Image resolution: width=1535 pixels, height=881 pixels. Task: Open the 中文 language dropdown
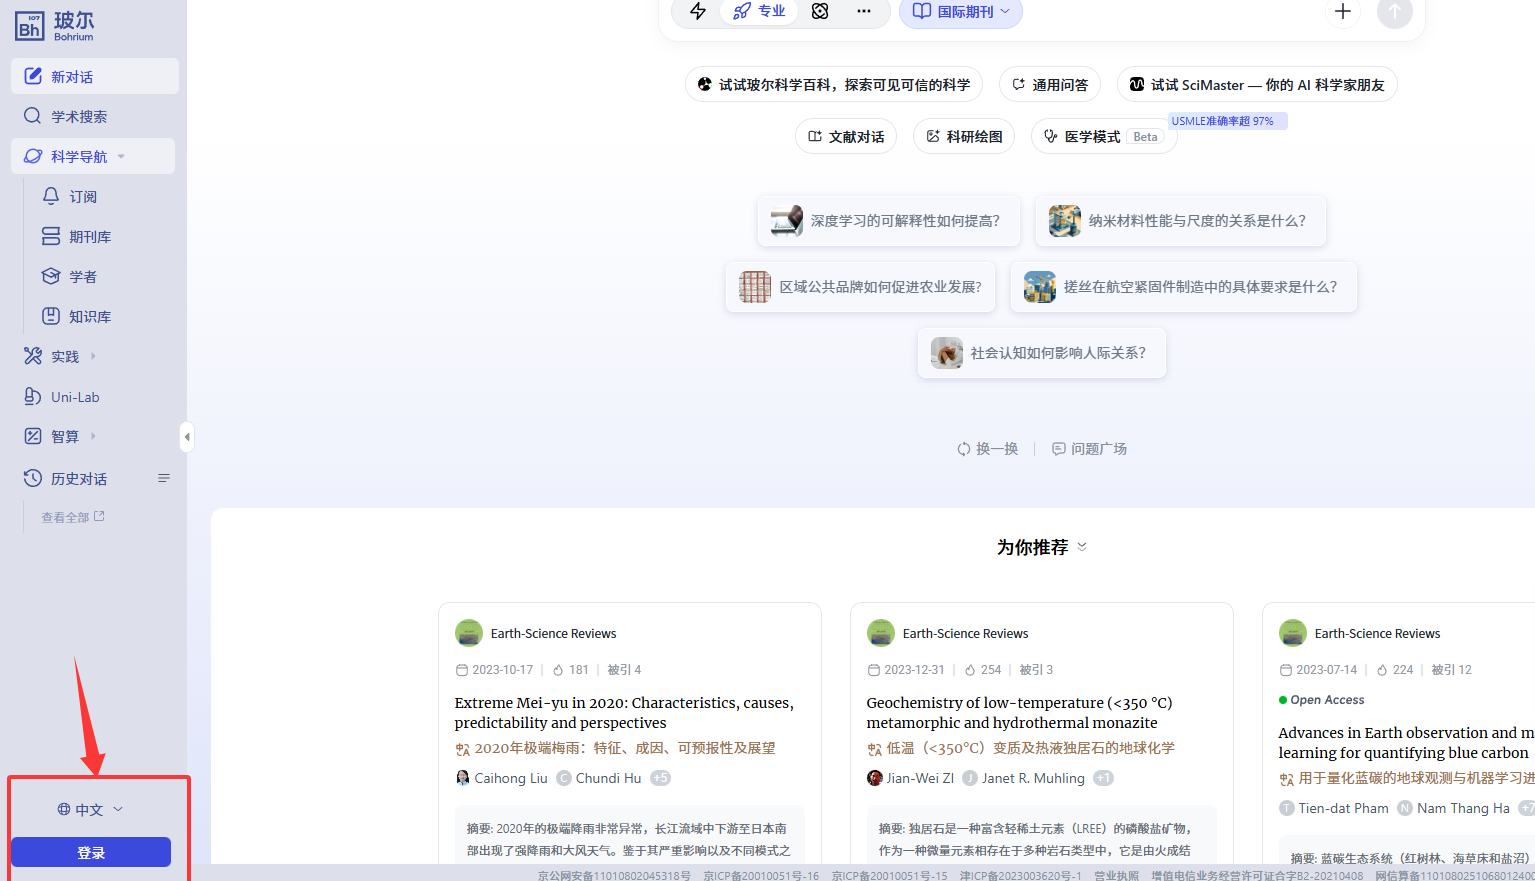pos(90,809)
